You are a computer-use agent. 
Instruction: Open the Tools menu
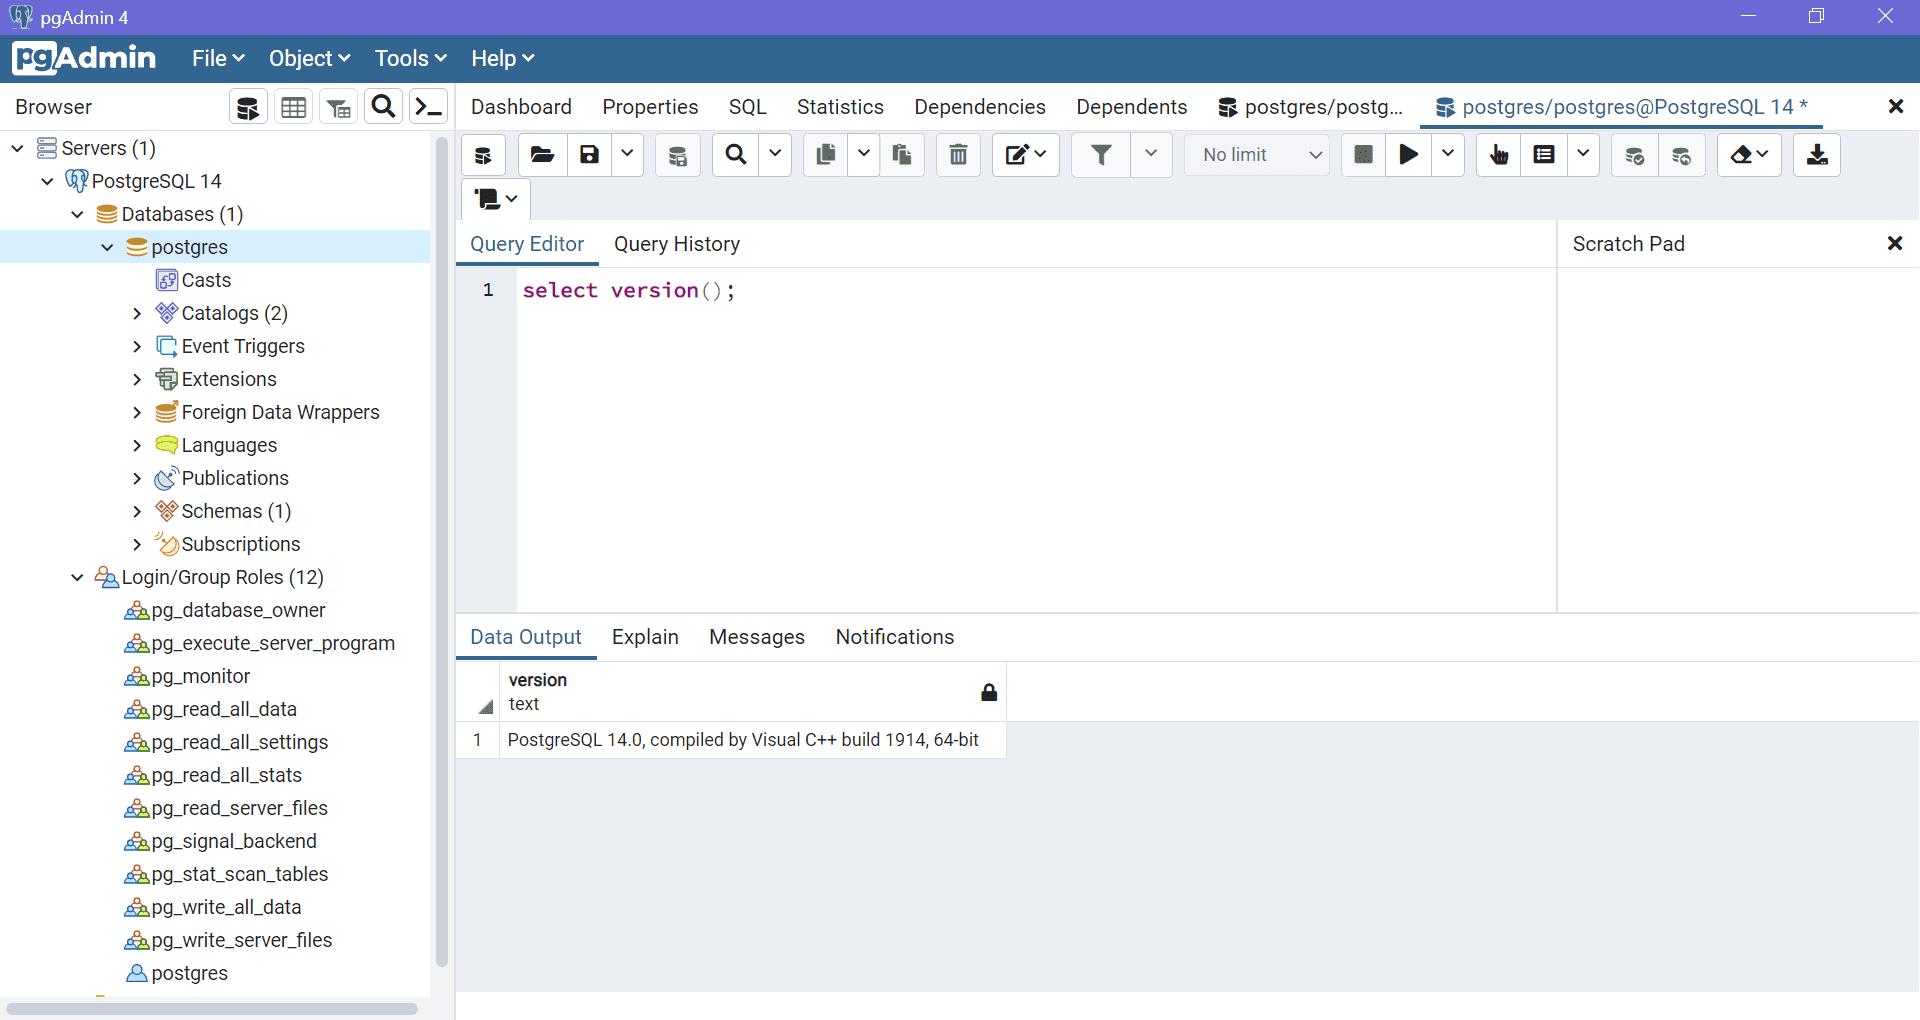tap(409, 58)
